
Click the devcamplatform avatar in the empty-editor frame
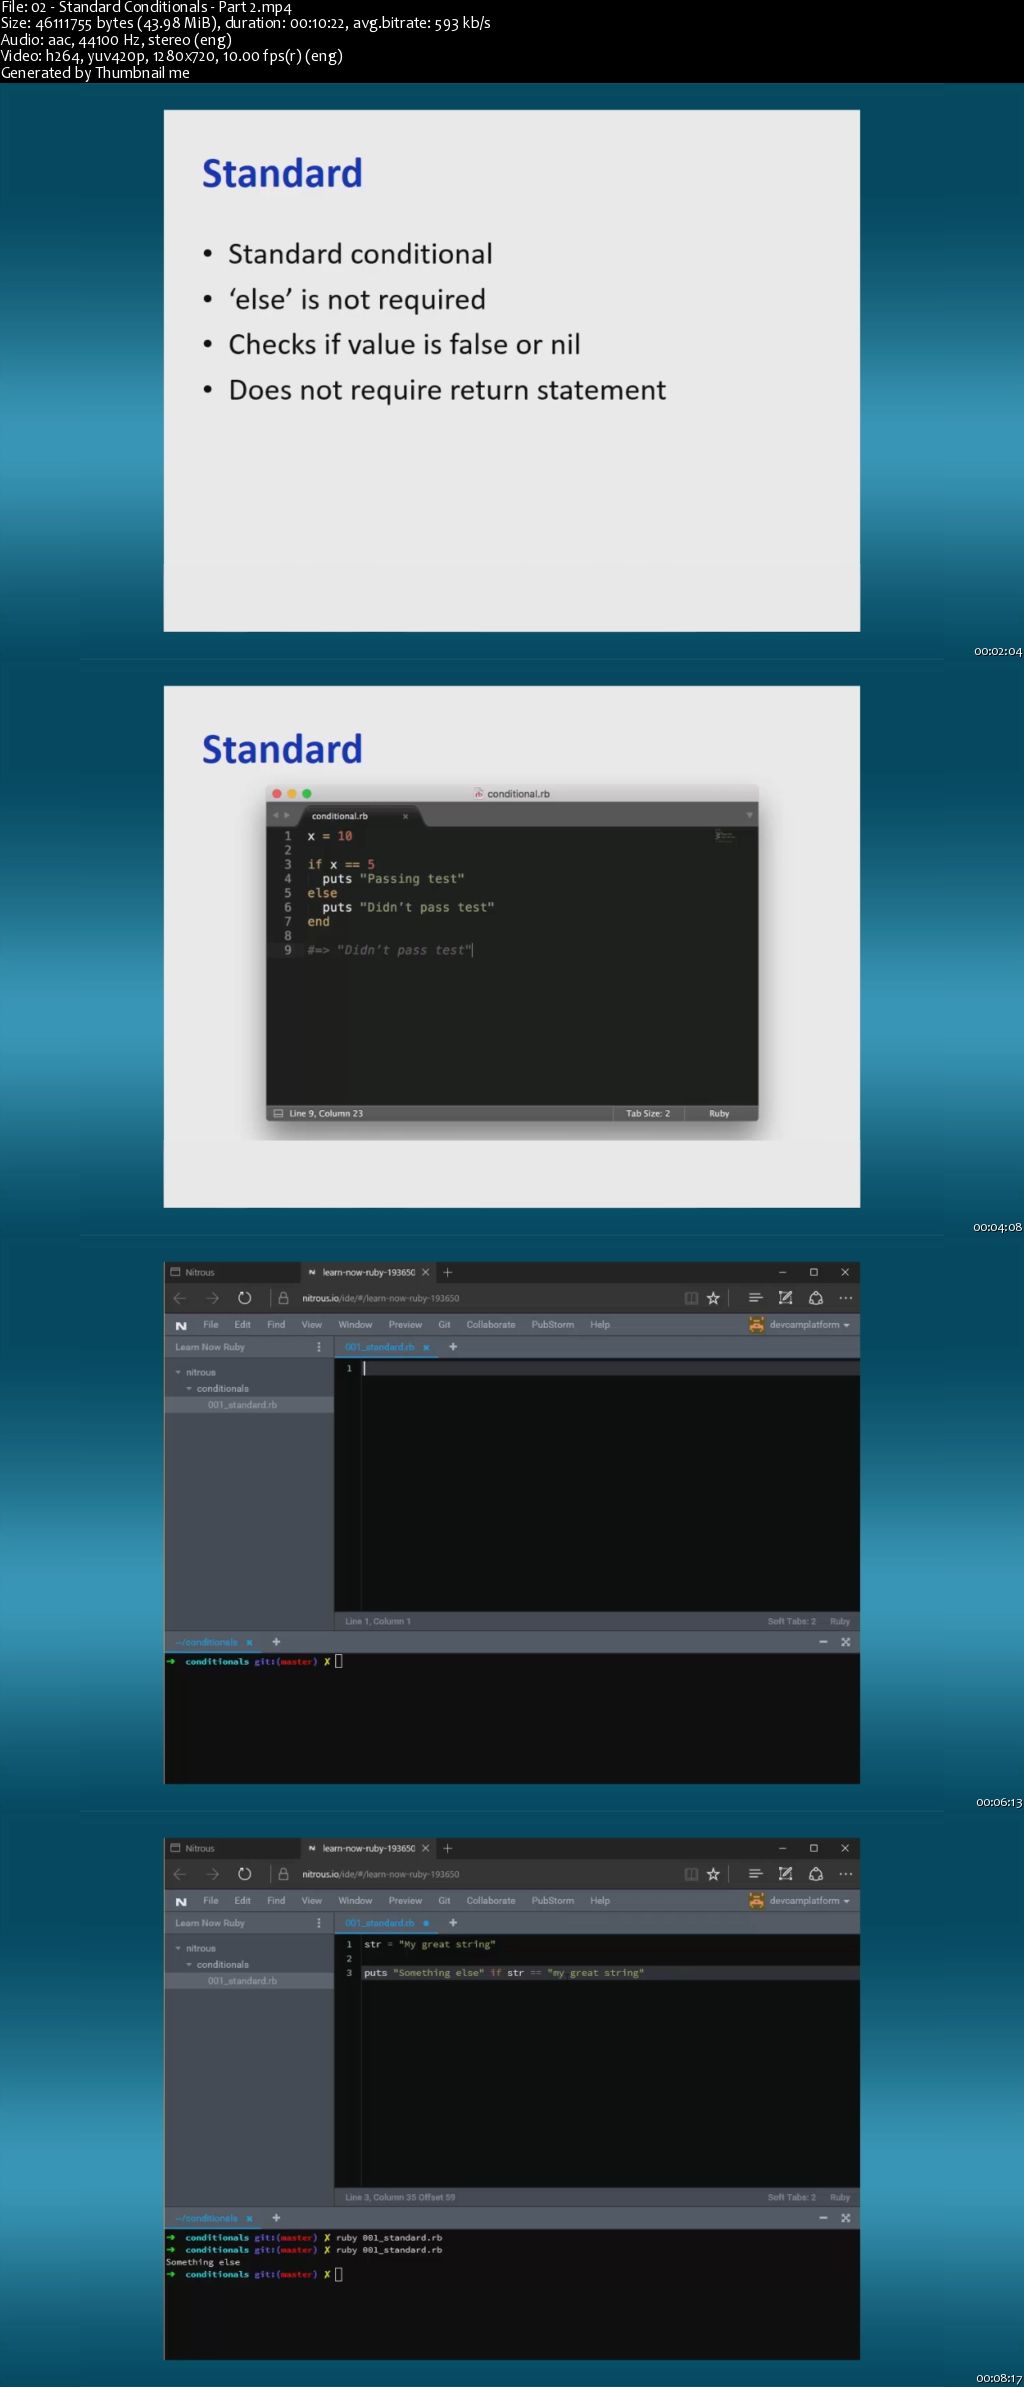(x=757, y=1324)
